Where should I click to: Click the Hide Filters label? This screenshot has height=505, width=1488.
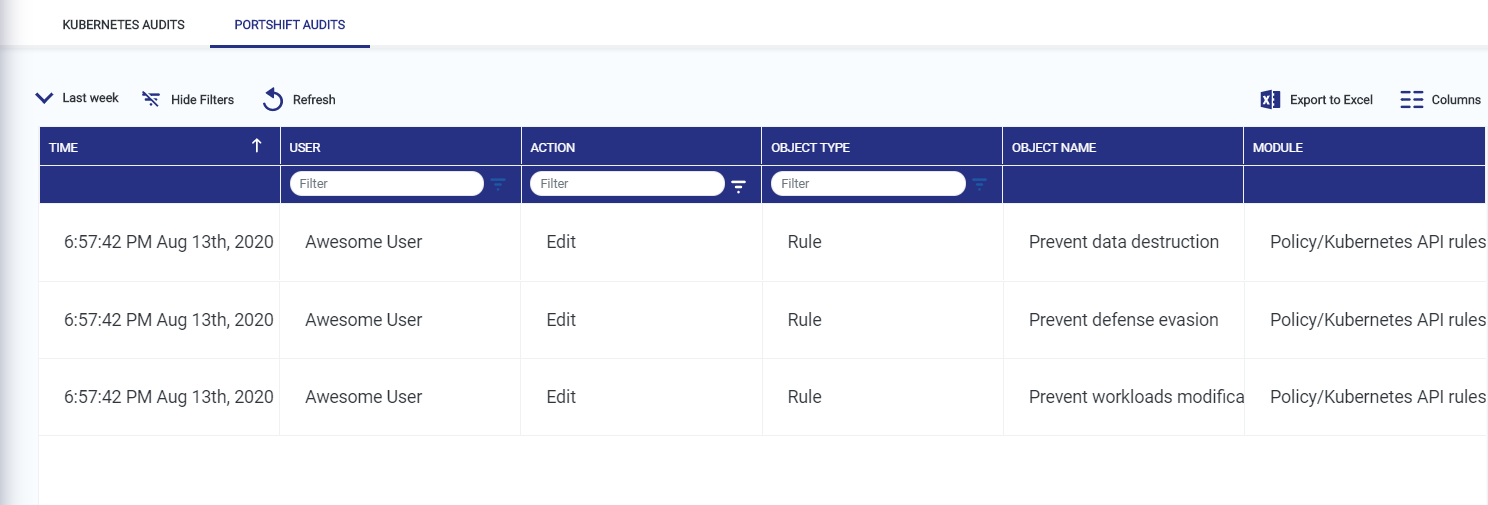[x=202, y=100]
